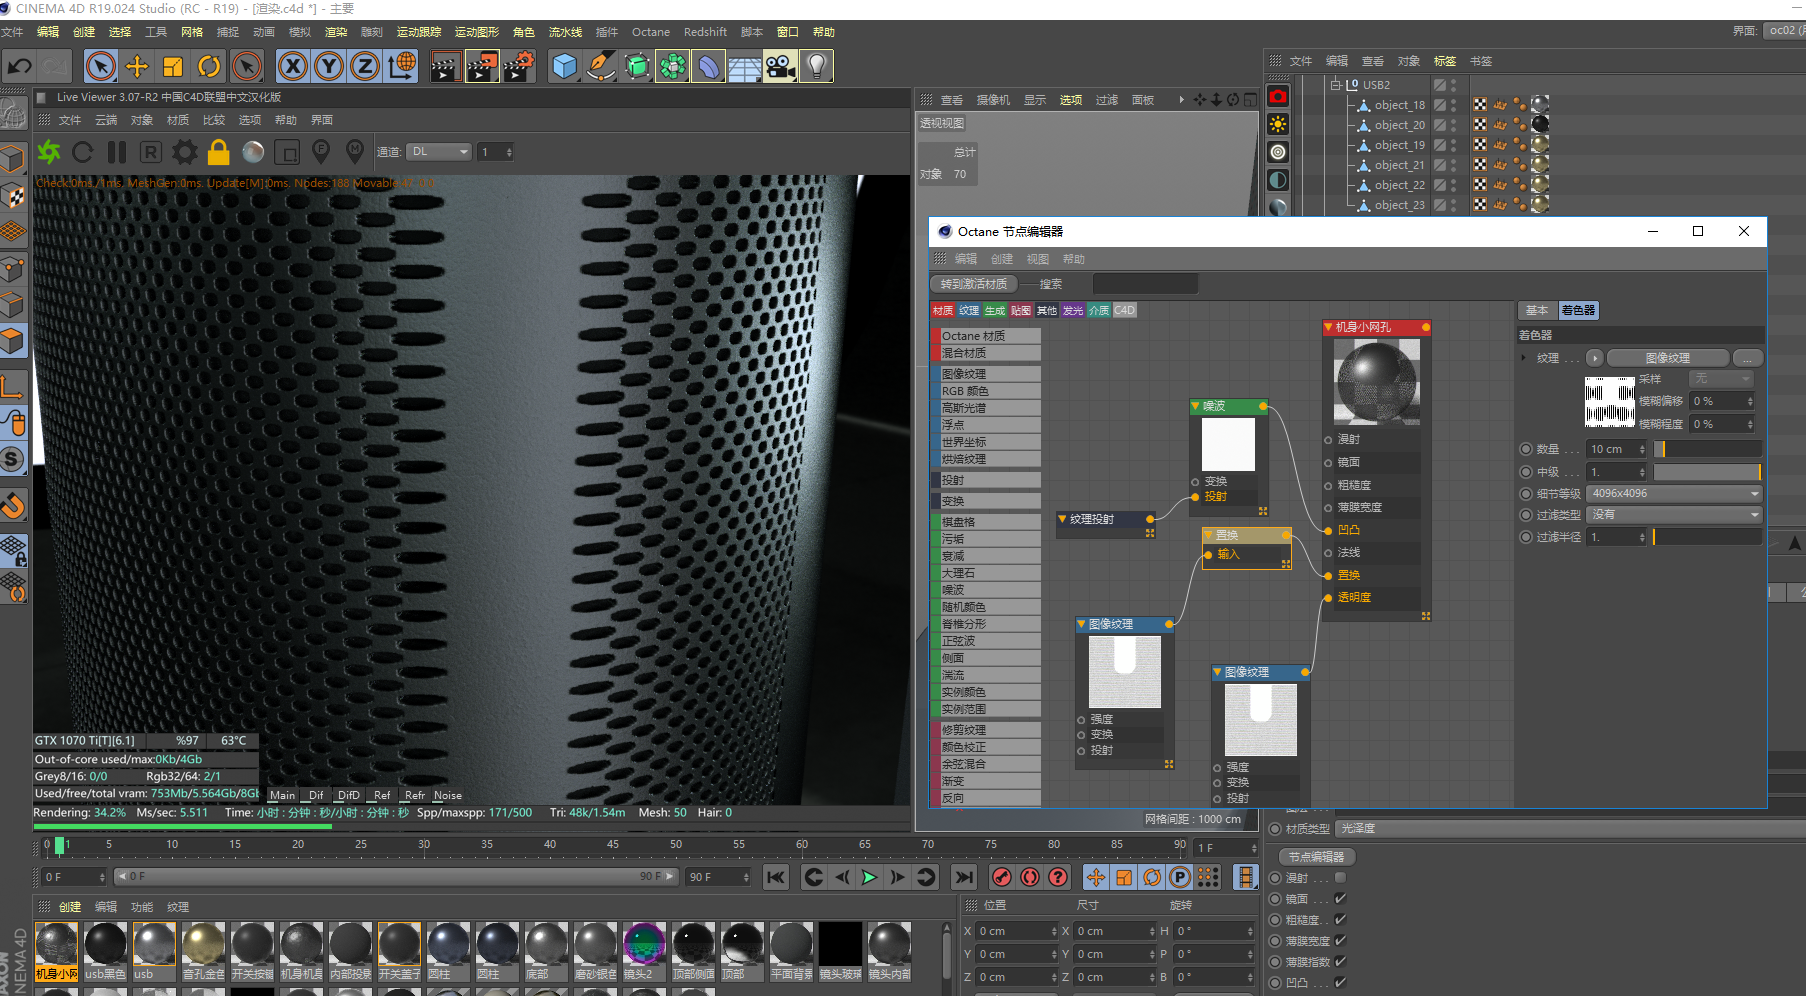Click the Octane send-scene icon in Live Viewer
Screen dimensions: 1806x996
[x=49, y=152]
